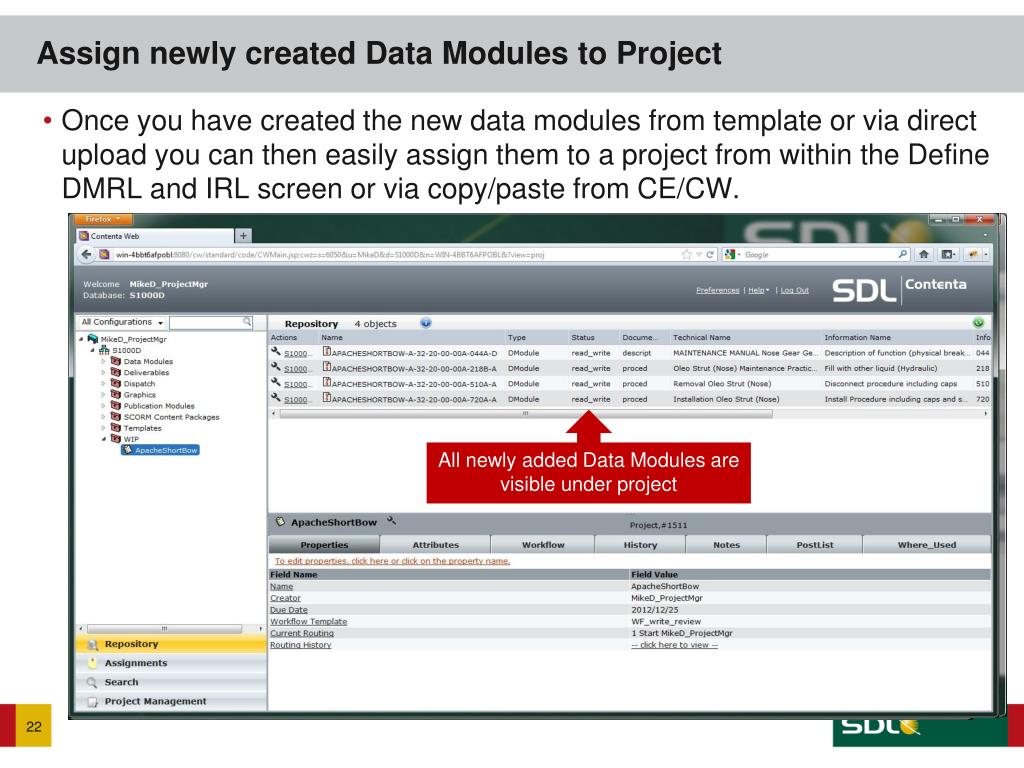The height and width of the screenshot is (768, 1024).
Task: Click the browser search magnifier icon
Action: 902,254
